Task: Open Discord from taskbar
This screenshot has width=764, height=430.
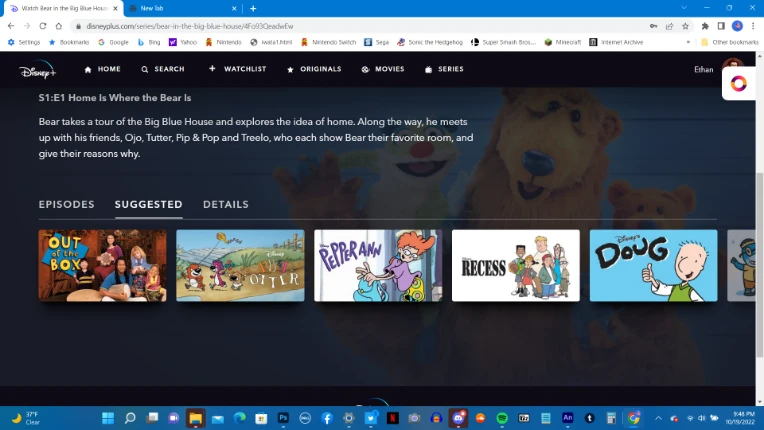Action: (458, 418)
